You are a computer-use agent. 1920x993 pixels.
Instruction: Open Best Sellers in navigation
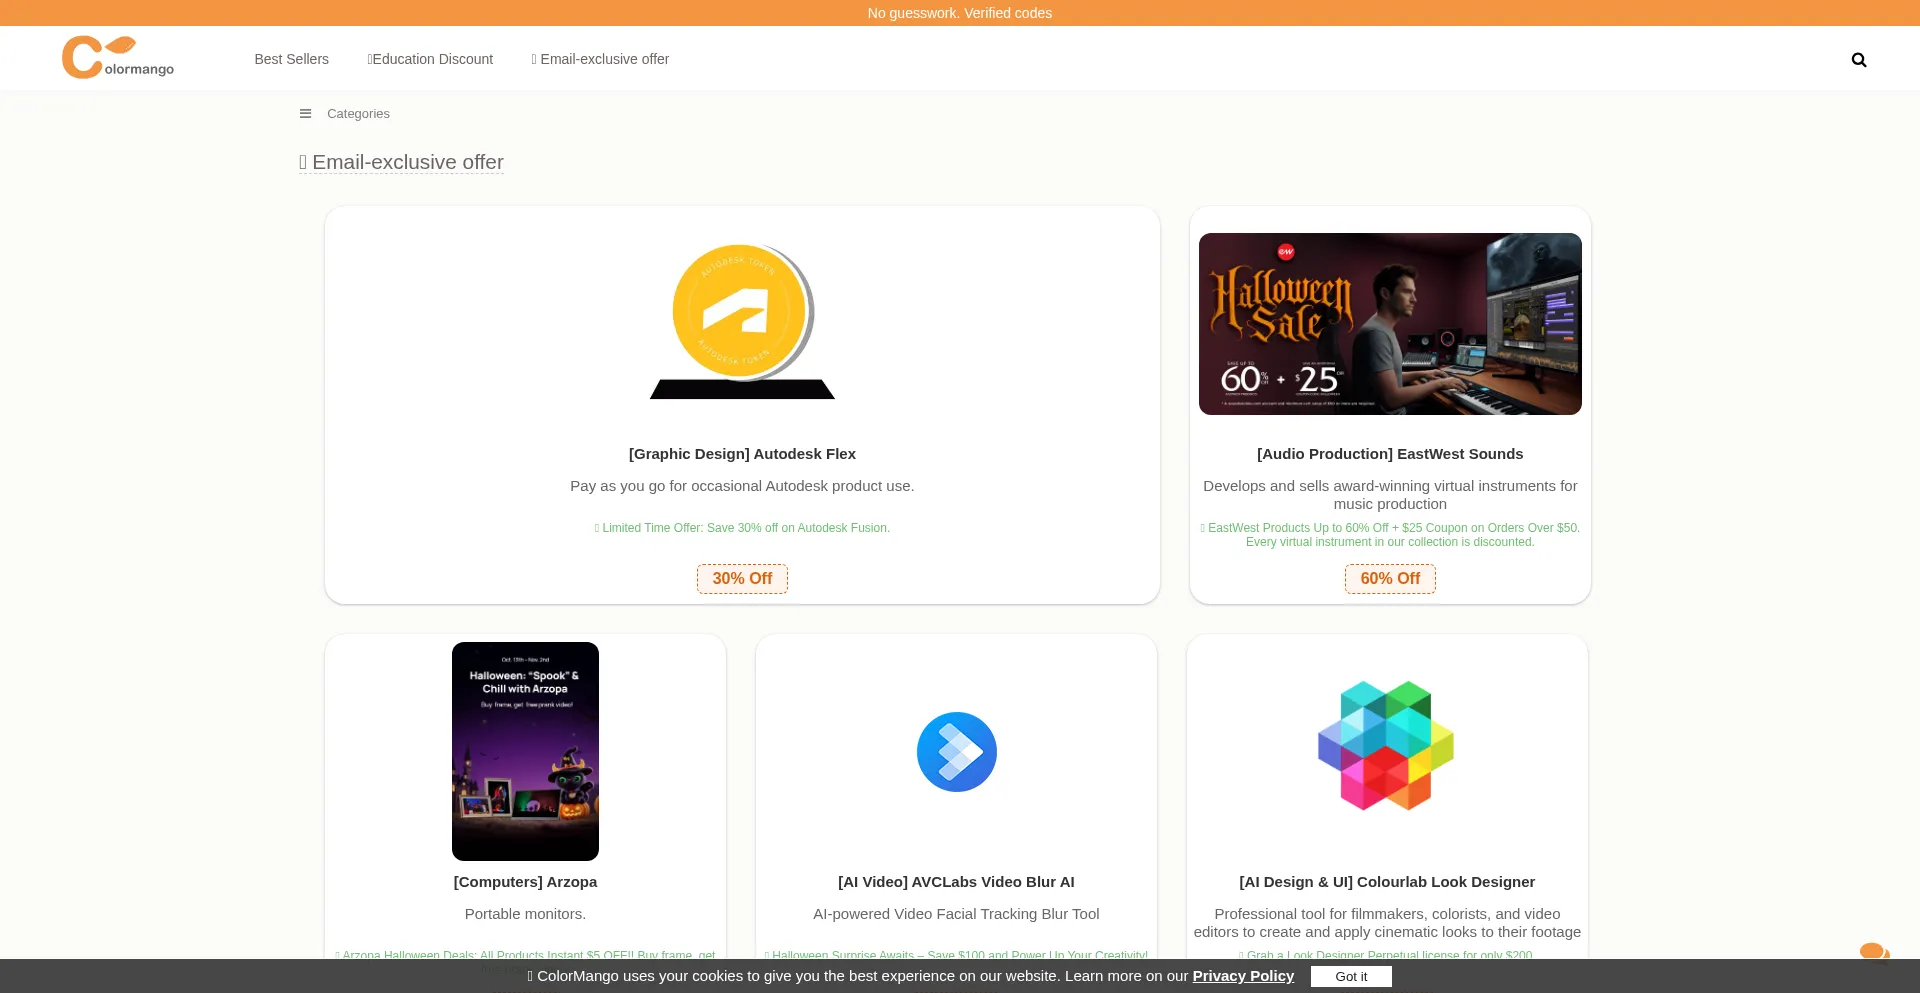coord(291,59)
